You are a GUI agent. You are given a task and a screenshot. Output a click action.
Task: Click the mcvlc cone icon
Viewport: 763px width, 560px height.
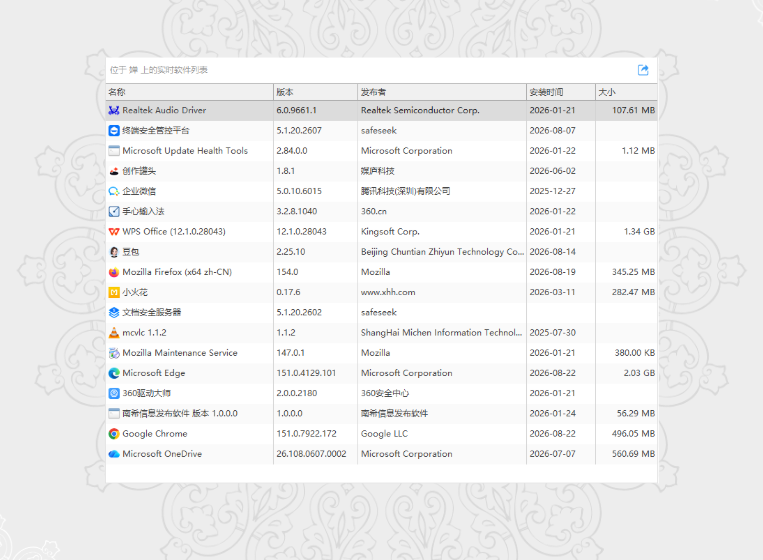click(114, 333)
